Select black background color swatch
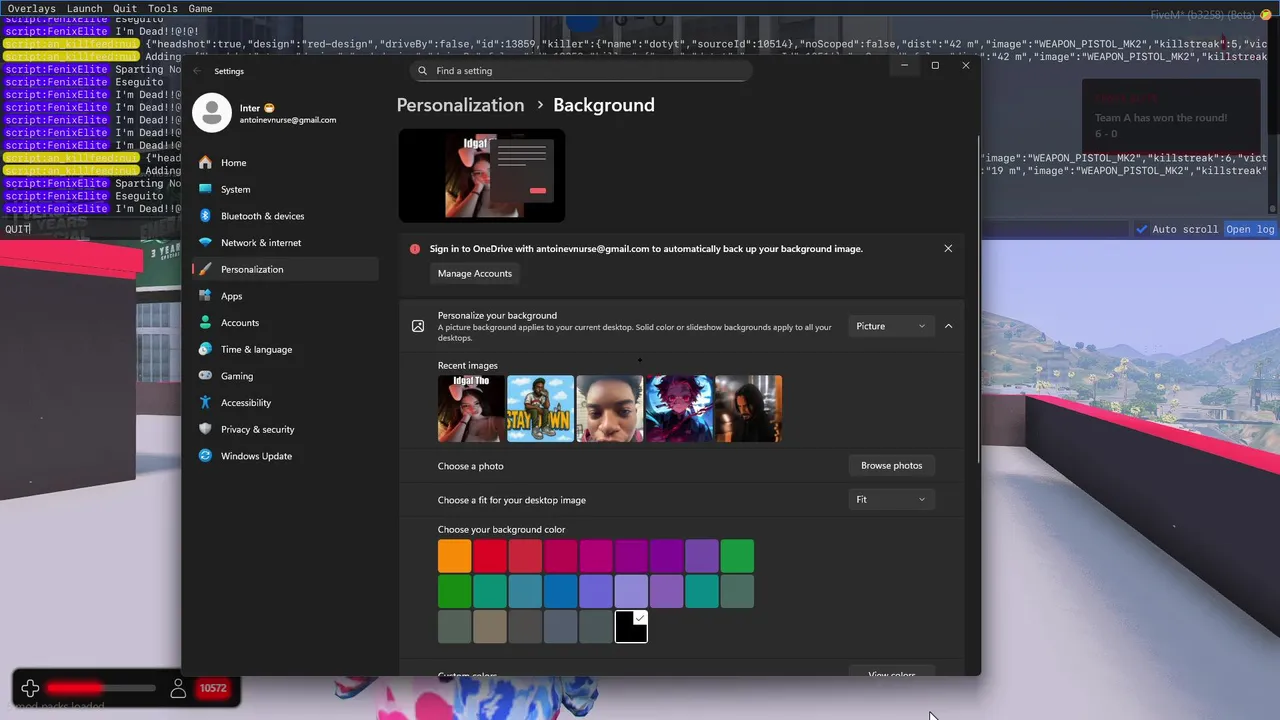Image resolution: width=1280 pixels, height=720 pixels. 631,627
